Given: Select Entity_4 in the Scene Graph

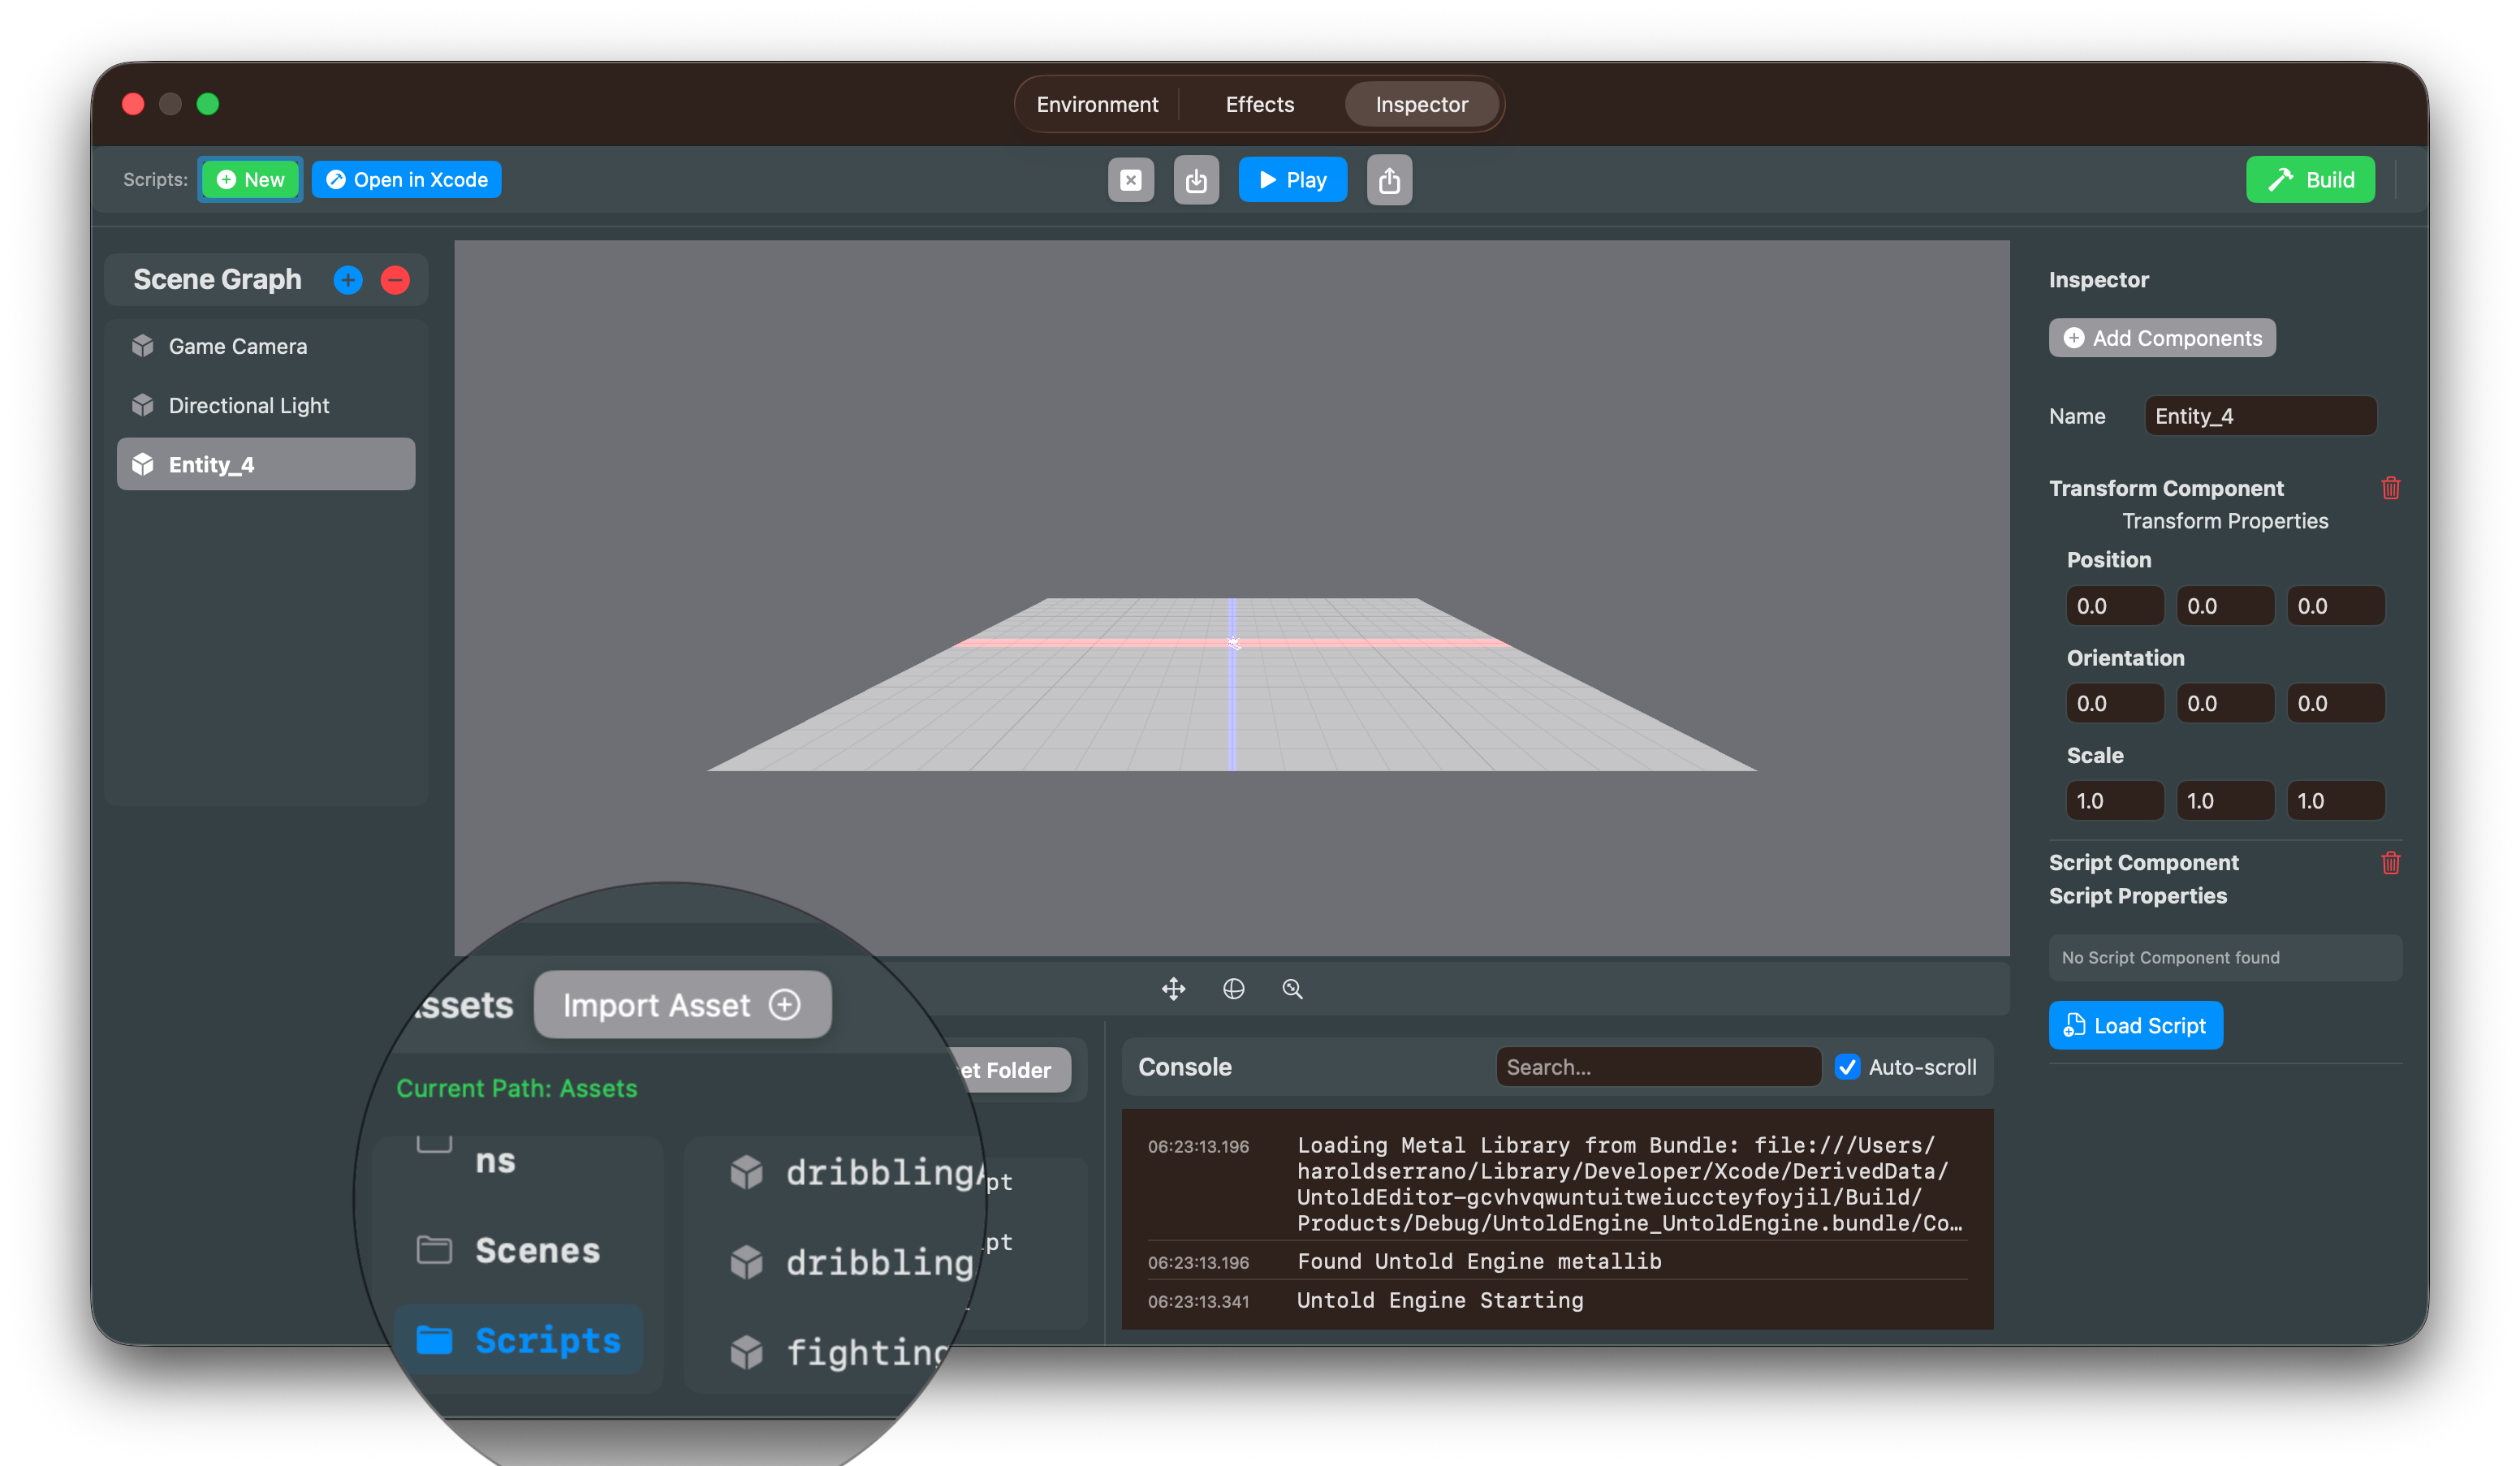Looking at the screenshot, I should click(266, 463).
